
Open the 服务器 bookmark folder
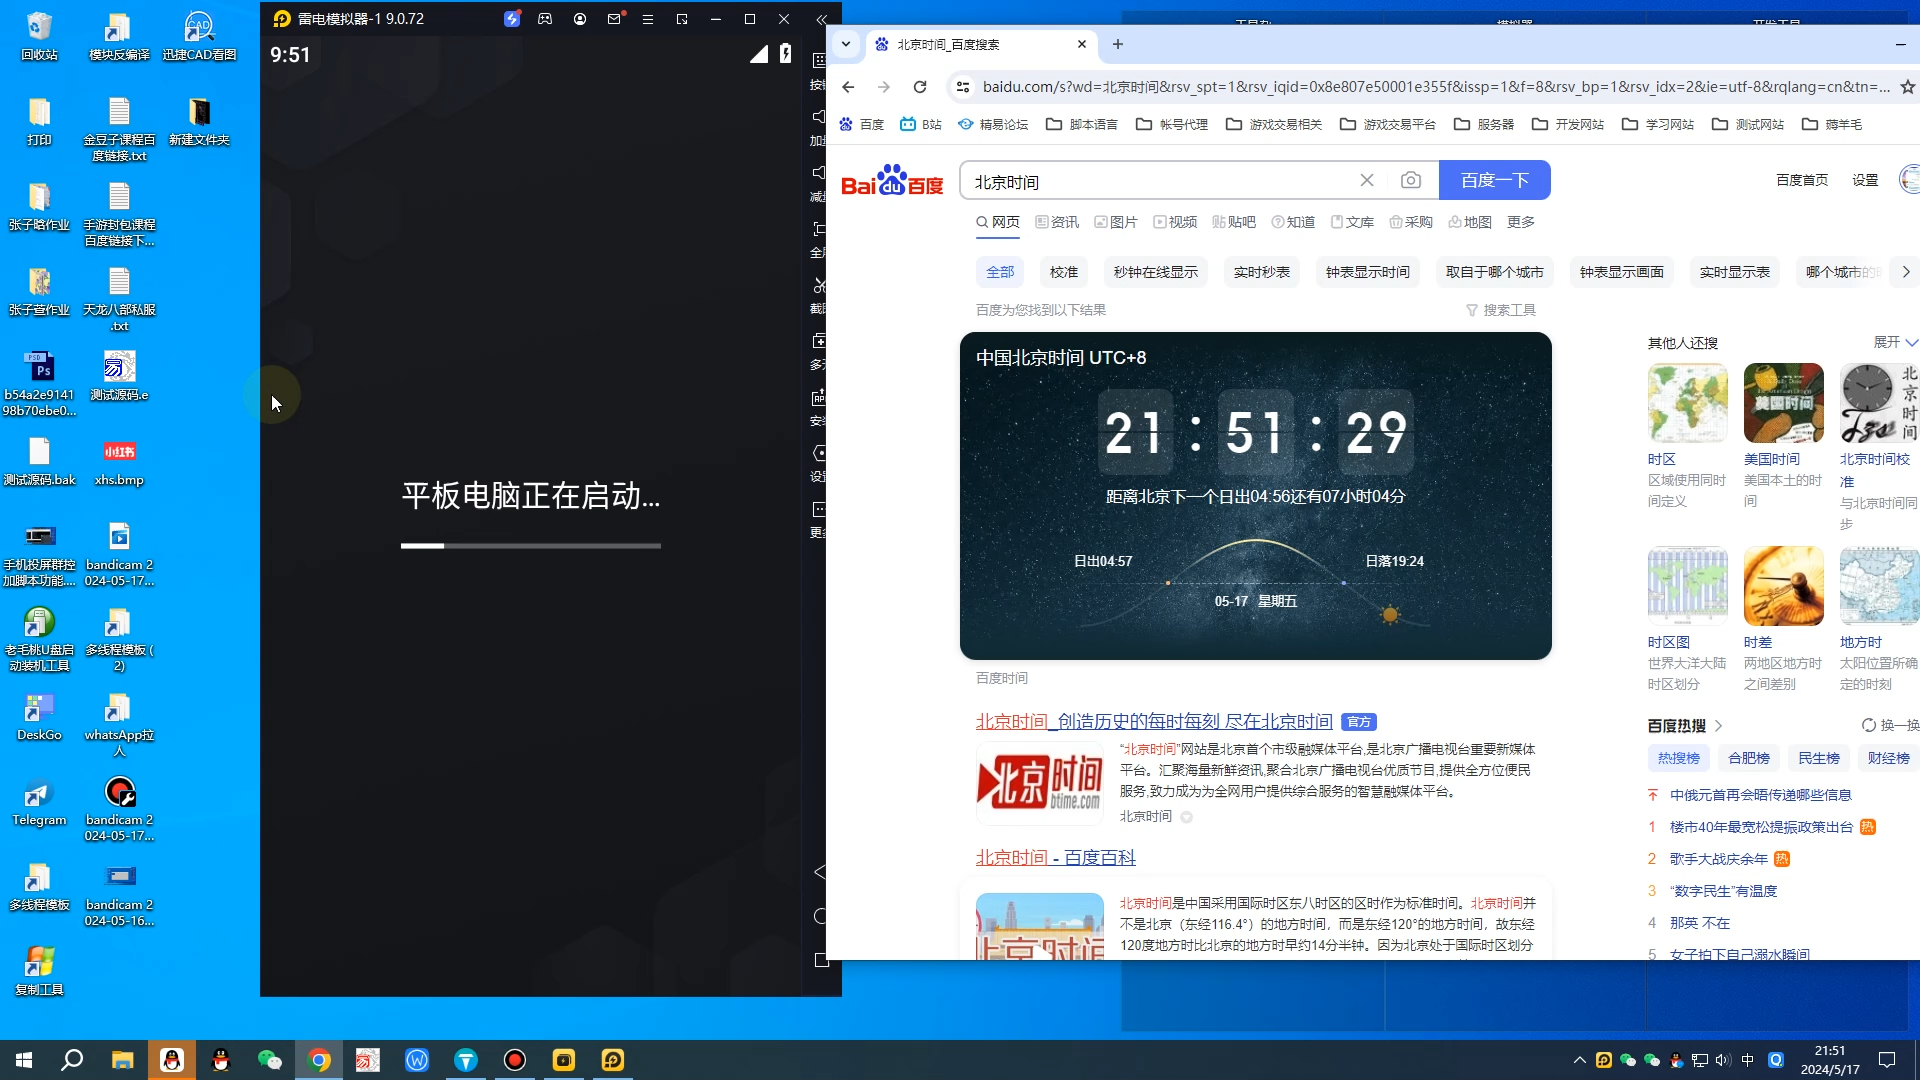tap(1484, 124)
